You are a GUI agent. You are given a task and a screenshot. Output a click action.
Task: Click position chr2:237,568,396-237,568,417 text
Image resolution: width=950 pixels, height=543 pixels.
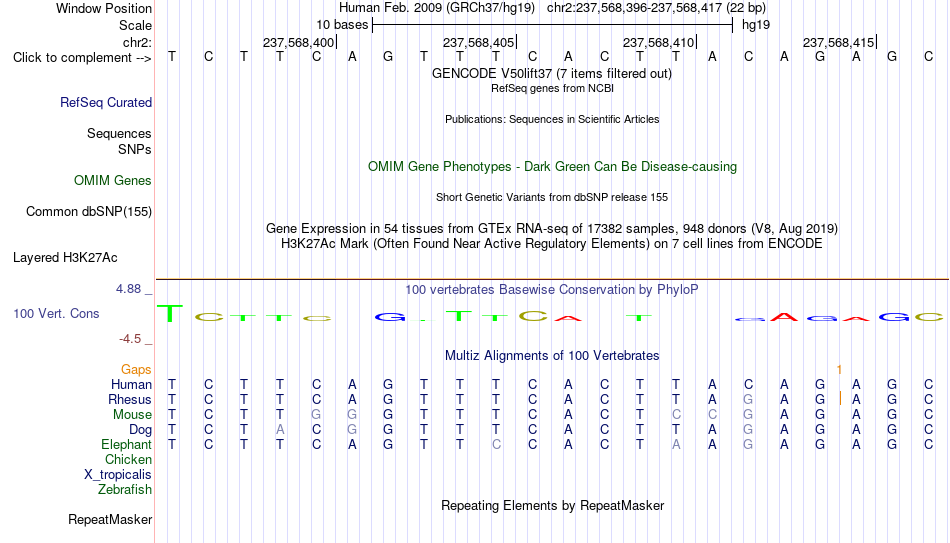(656, 8)
